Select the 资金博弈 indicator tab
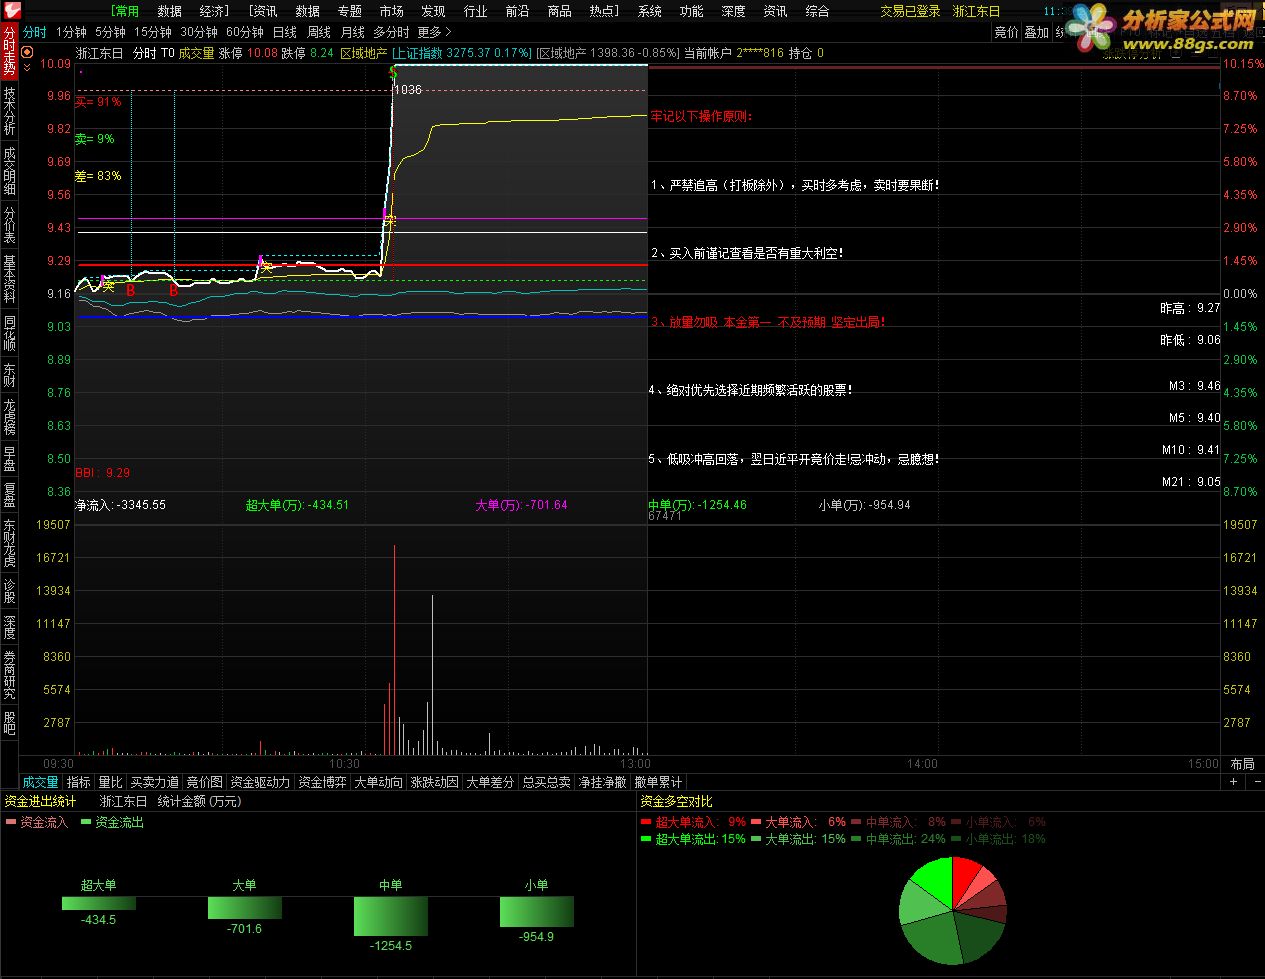This screenshot has width=1265, height=979. (x=323, y=782)
